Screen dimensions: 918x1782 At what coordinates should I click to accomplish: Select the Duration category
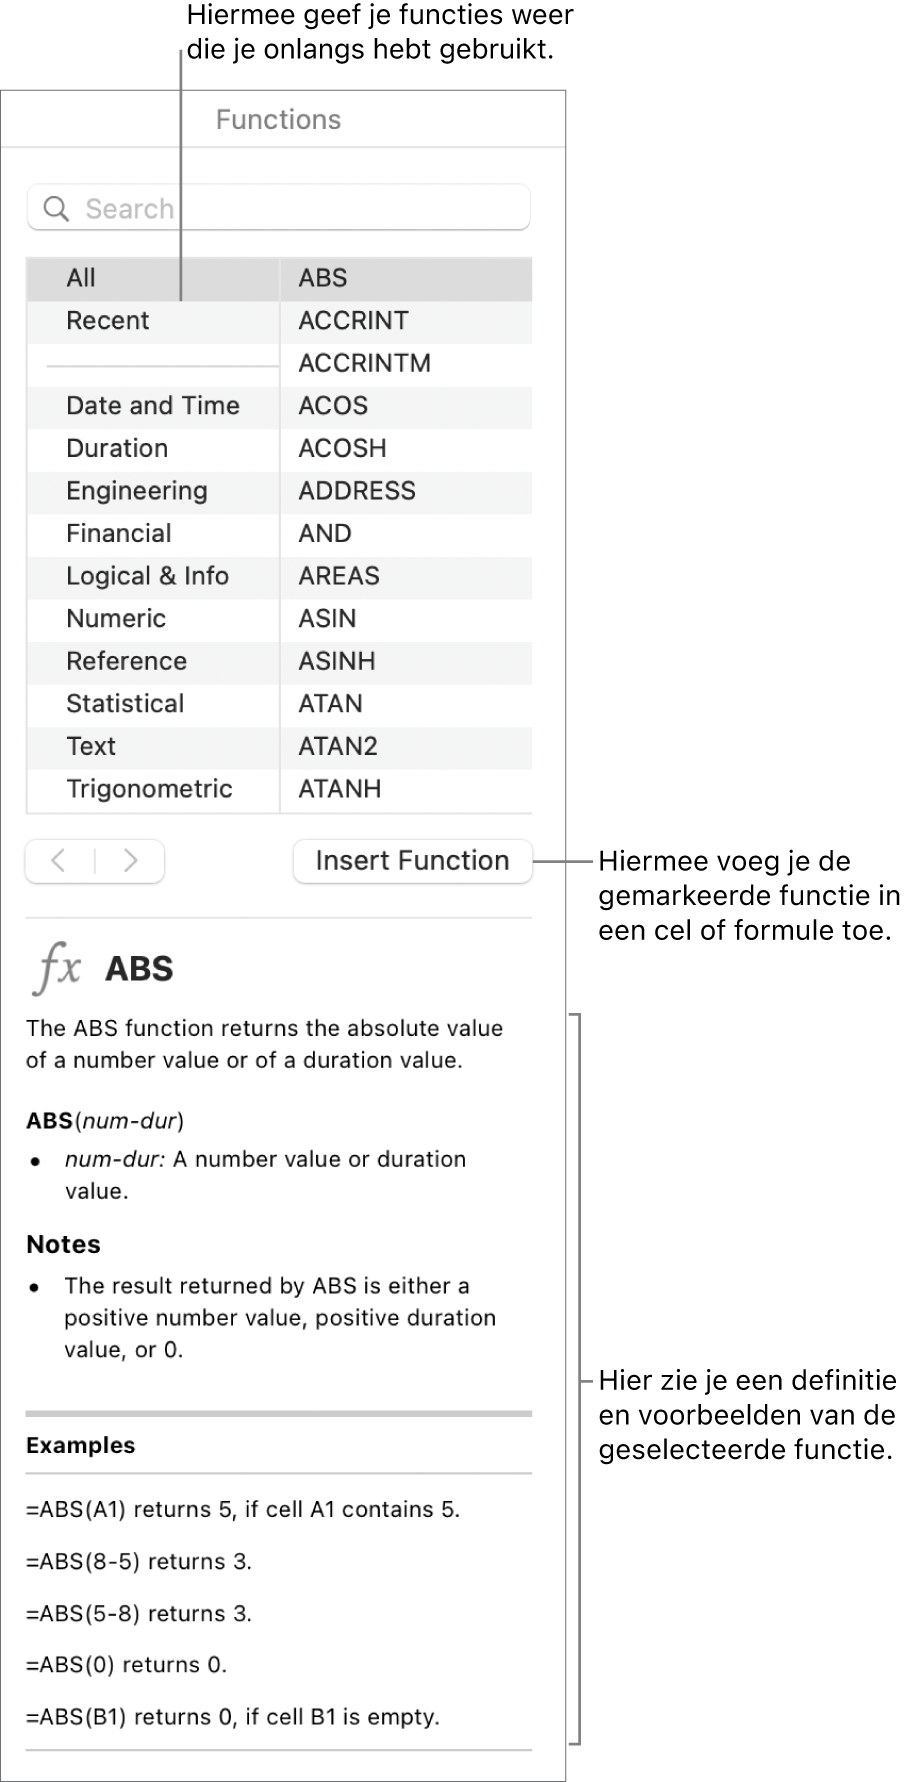[x=116, y=448]
